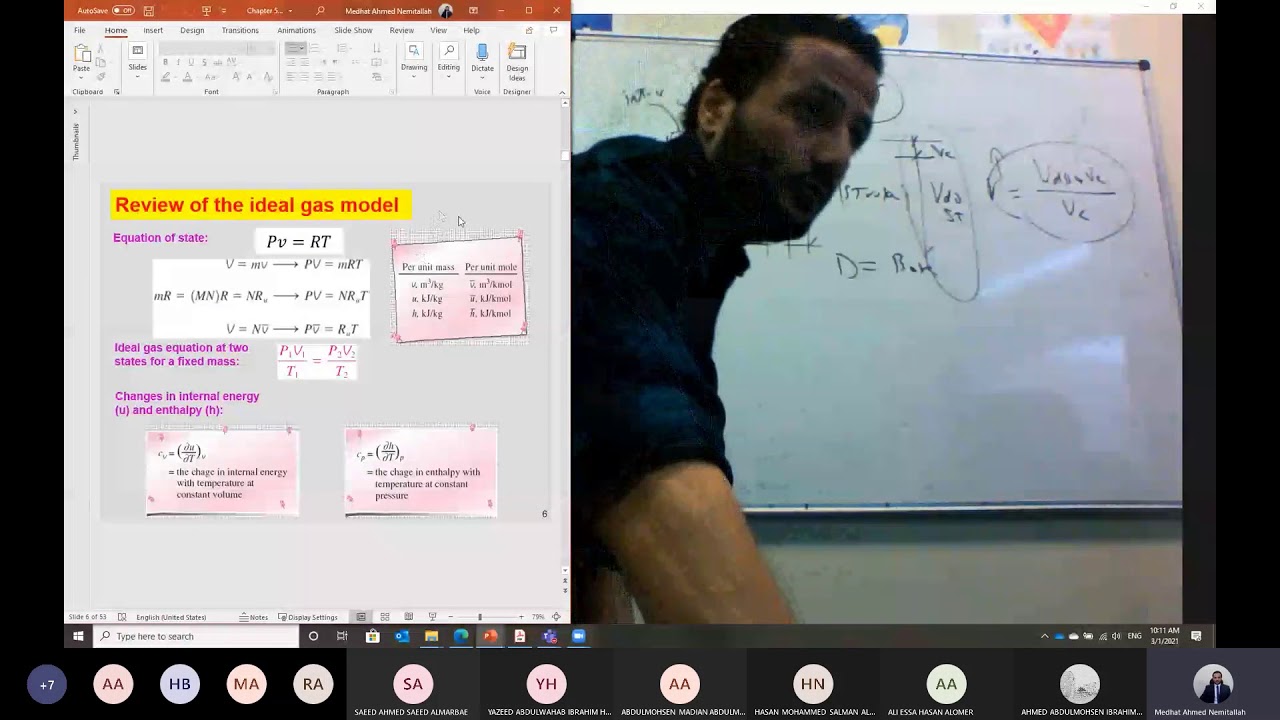This screenshot has width=1280, height=720.
Task: Open the Ribbon Display Options icon
Action: tap(473, 10)
